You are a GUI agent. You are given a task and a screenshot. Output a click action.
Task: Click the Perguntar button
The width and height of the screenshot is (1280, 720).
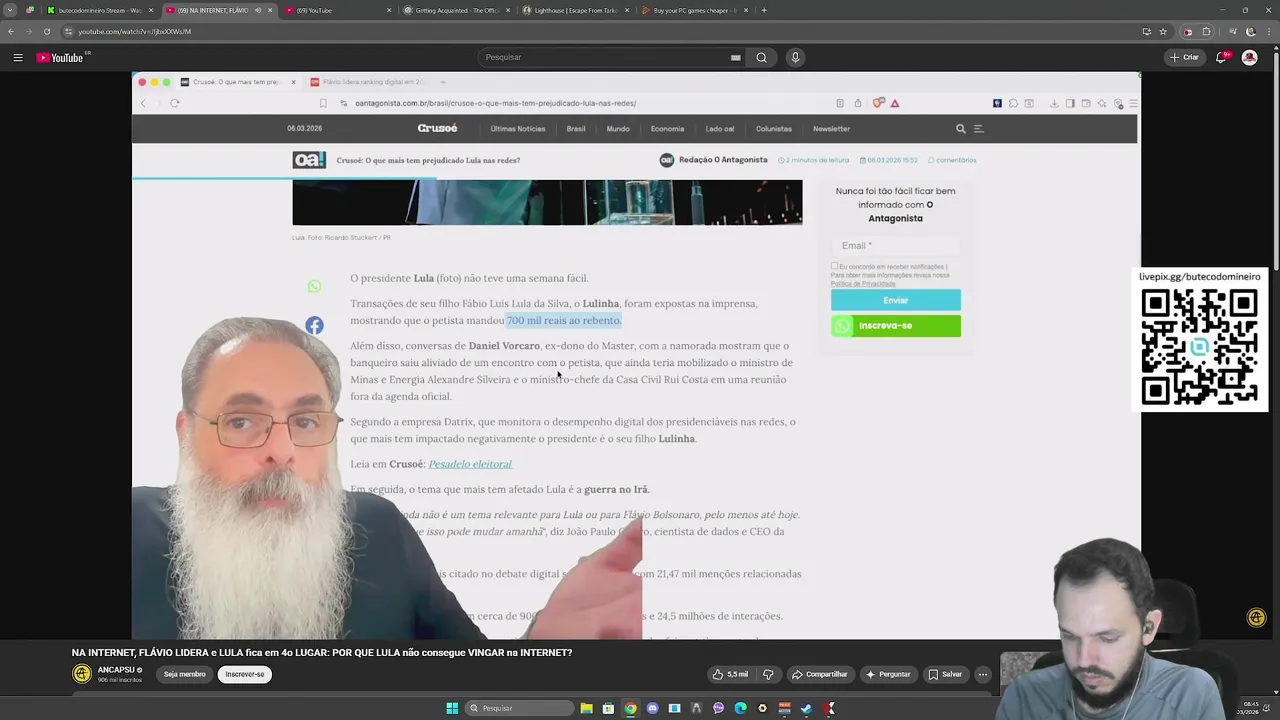point(887,674)
